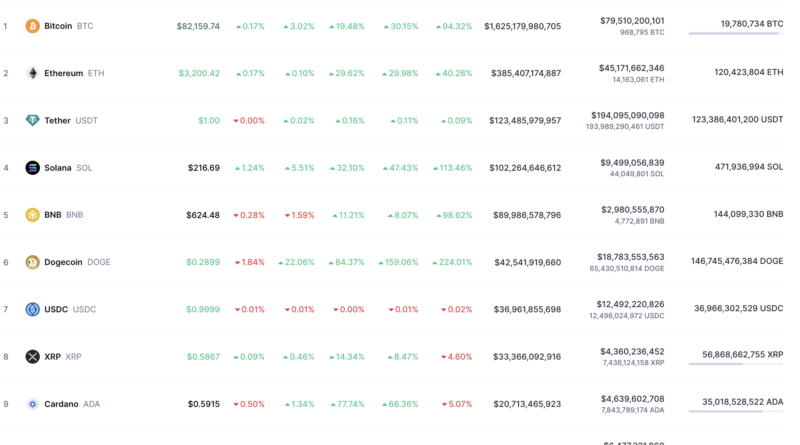Open the Bitcoin name link
Screen dimensions: 800x445
click(58, 26)
